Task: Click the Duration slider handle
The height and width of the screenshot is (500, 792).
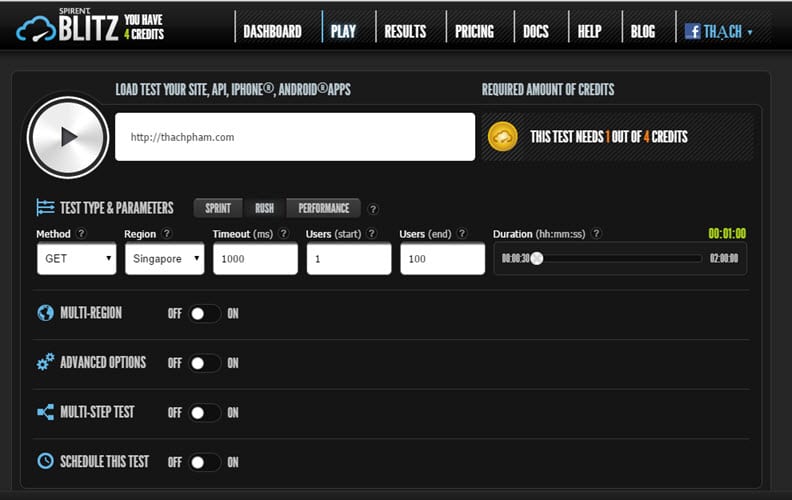Action: 537,258
